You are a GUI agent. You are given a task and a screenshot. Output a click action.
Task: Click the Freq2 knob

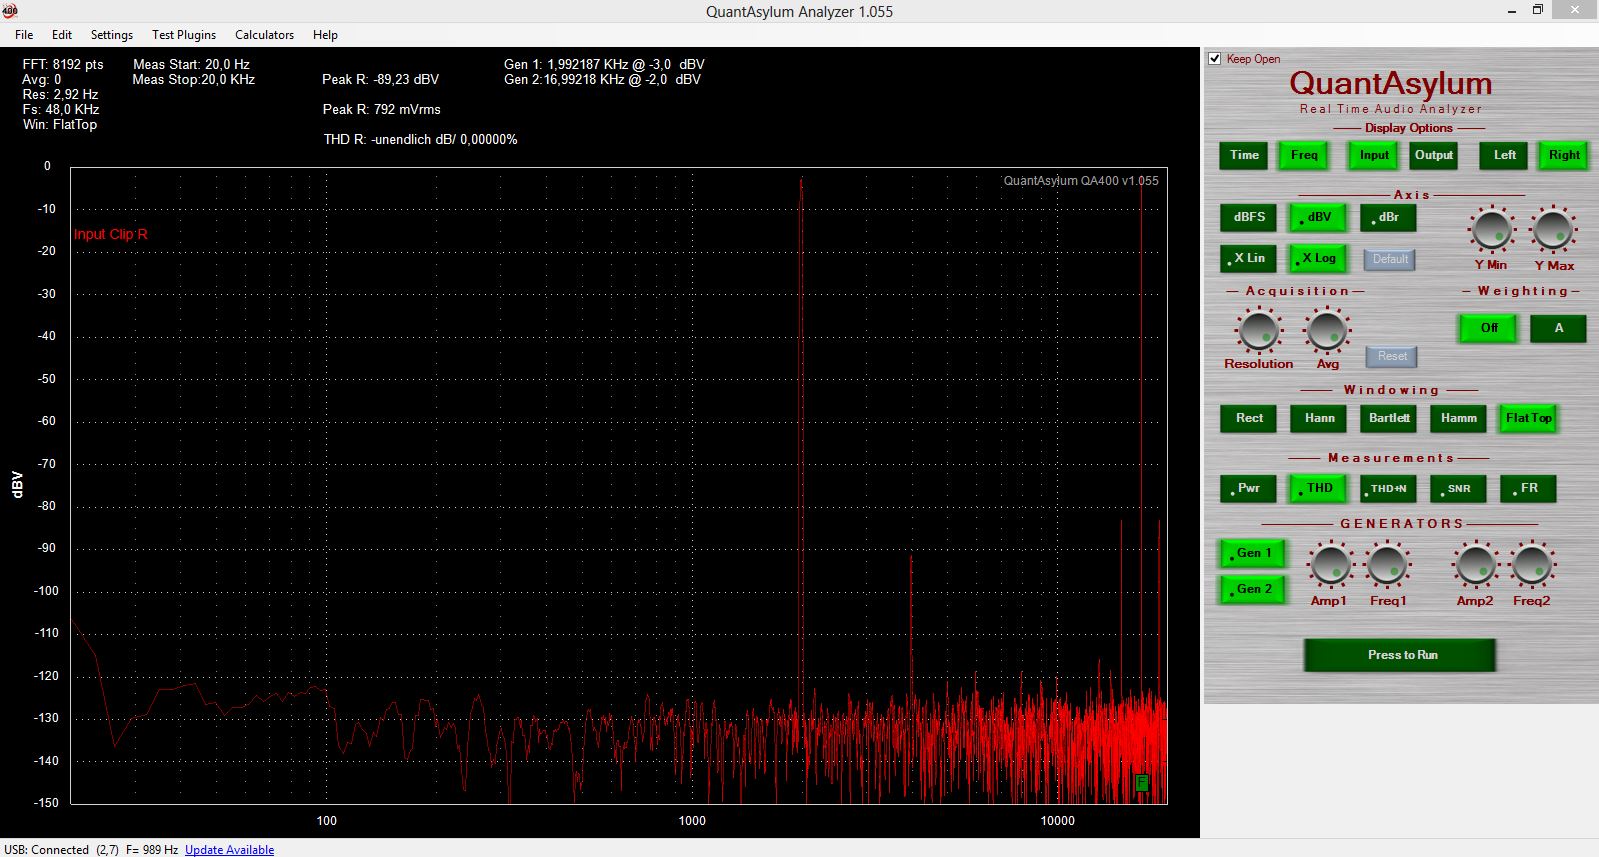point(1532,565)
